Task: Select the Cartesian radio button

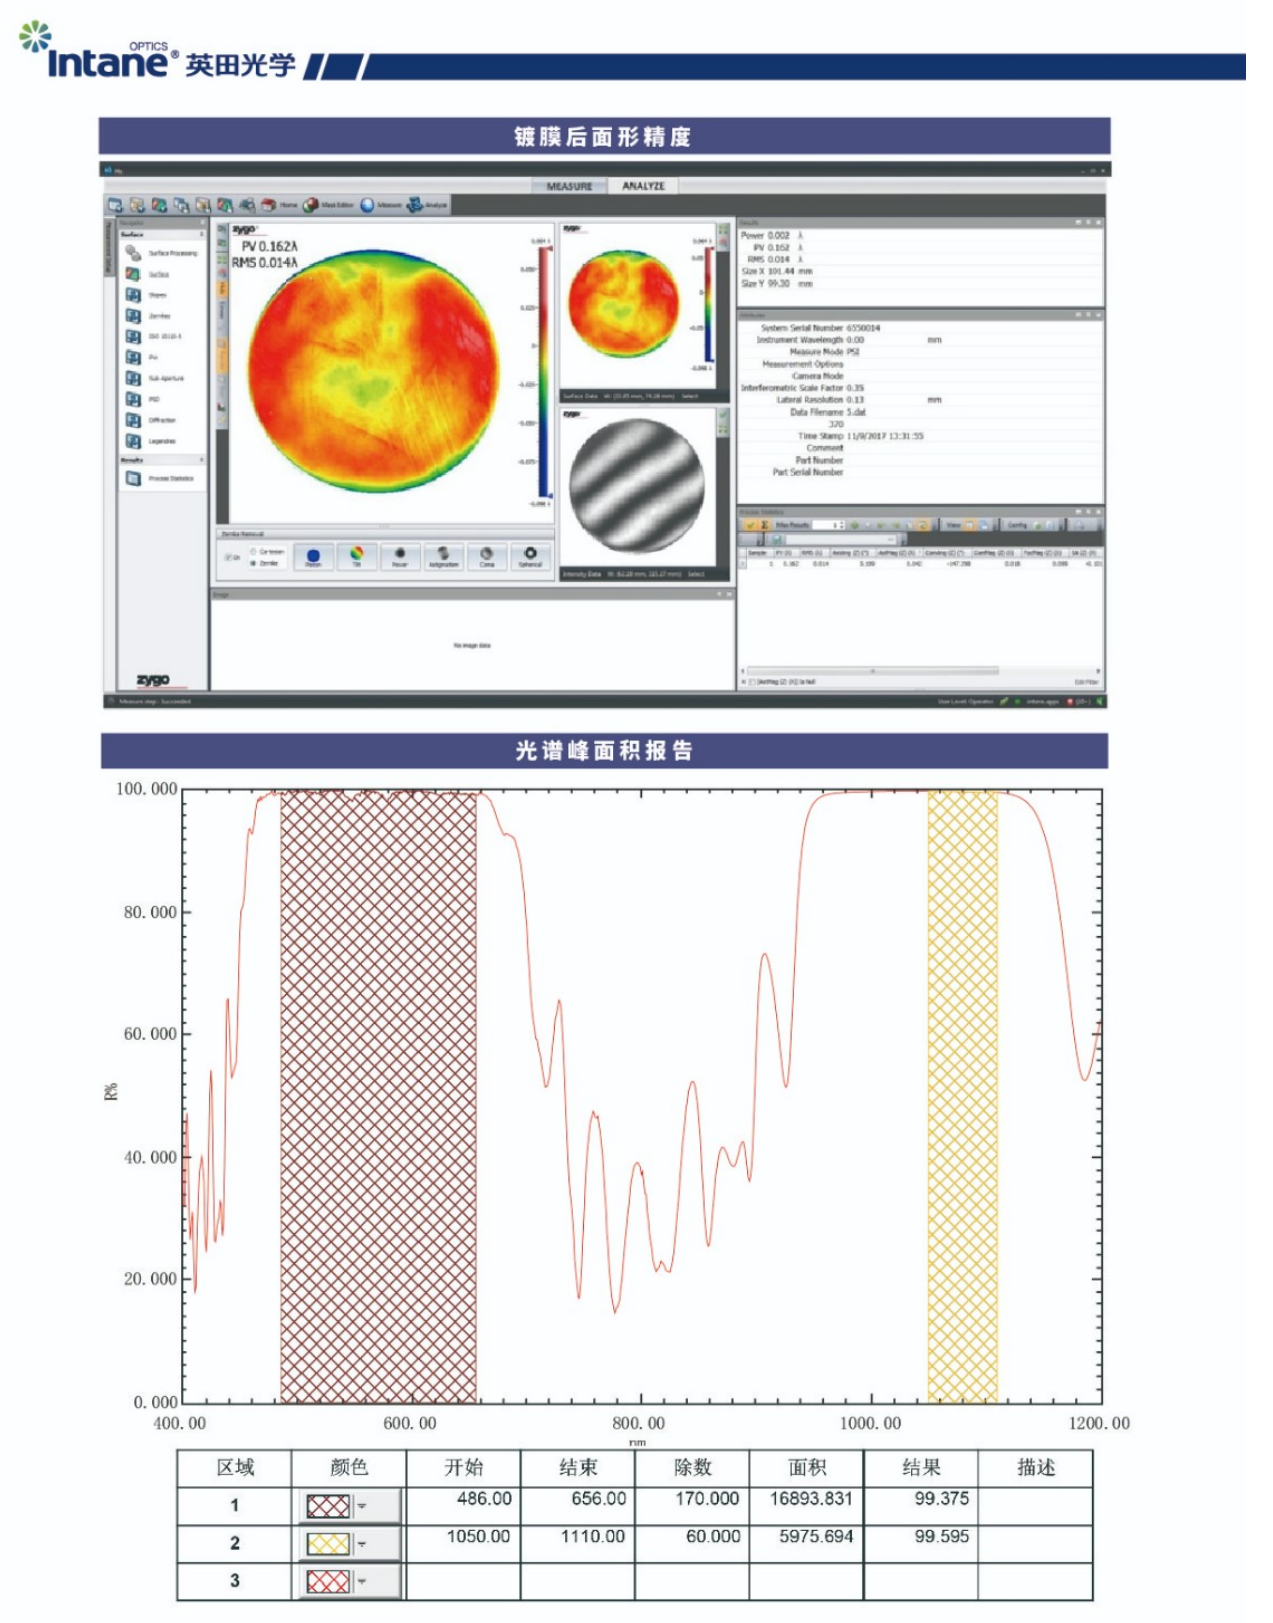Action: tap(253, 551)
